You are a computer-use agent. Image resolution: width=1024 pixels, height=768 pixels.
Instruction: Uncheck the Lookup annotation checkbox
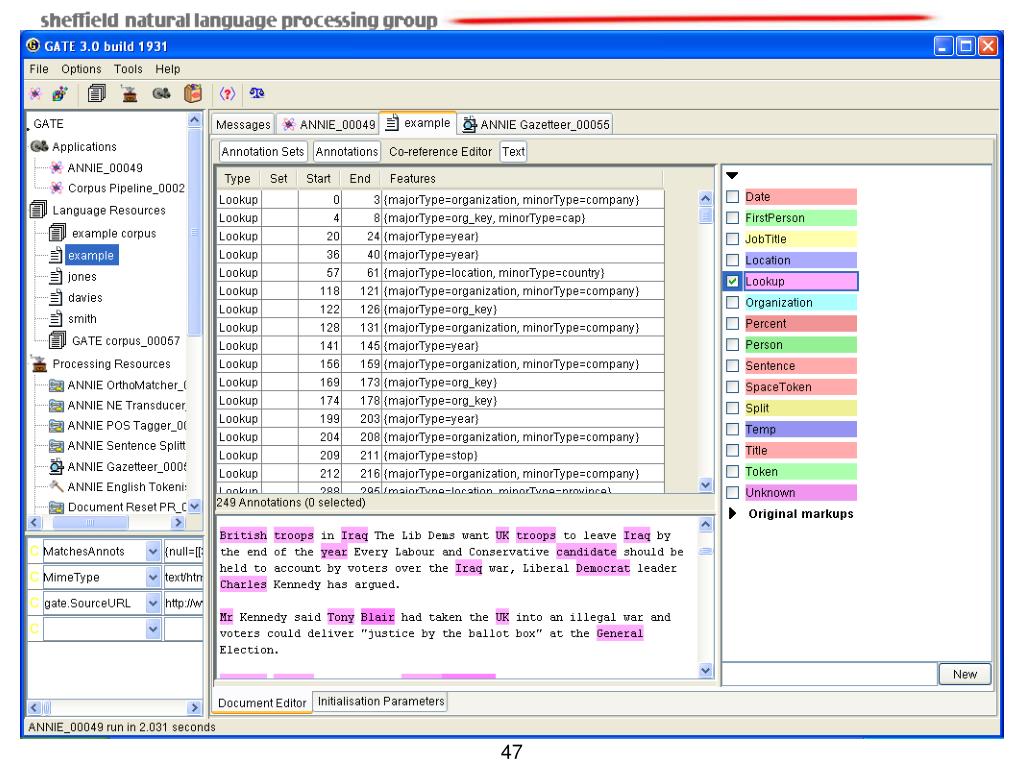point(733,281)
